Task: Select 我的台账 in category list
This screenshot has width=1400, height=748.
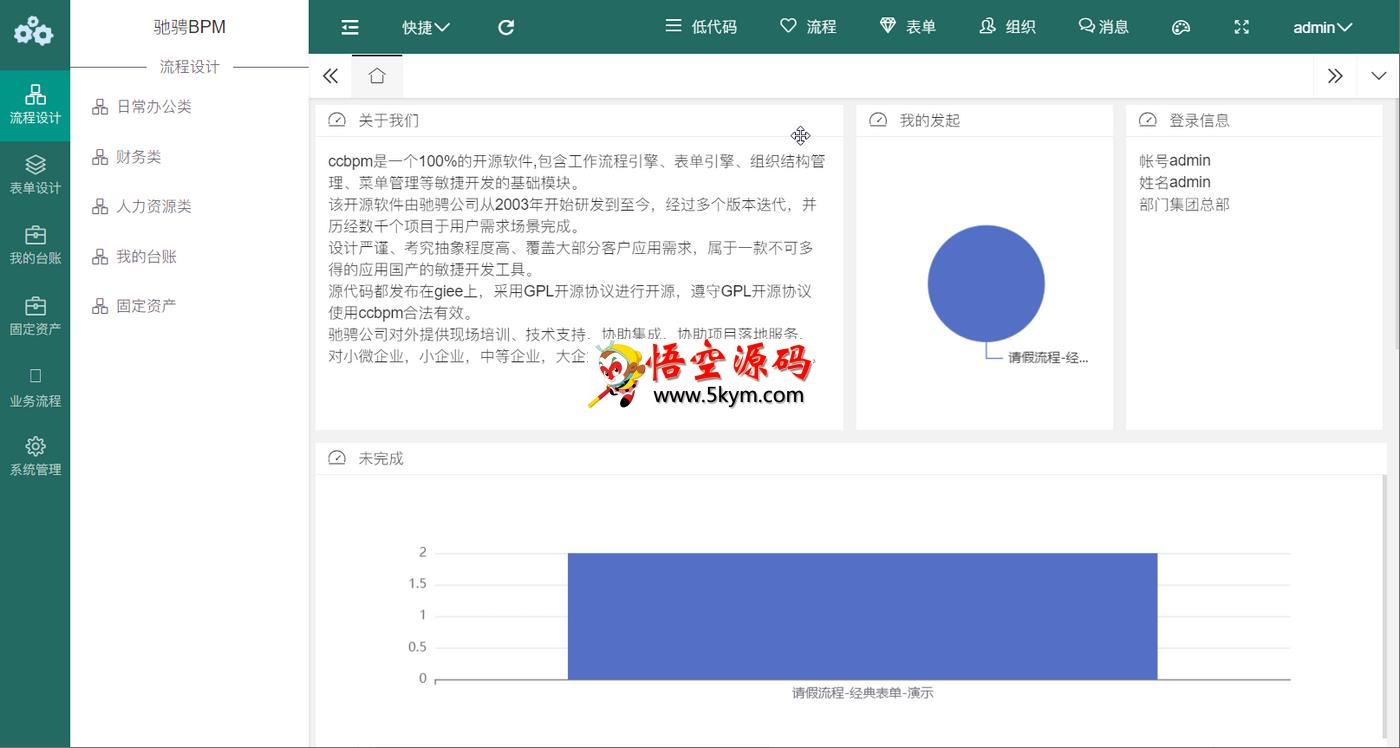Action: pos(146,257)
